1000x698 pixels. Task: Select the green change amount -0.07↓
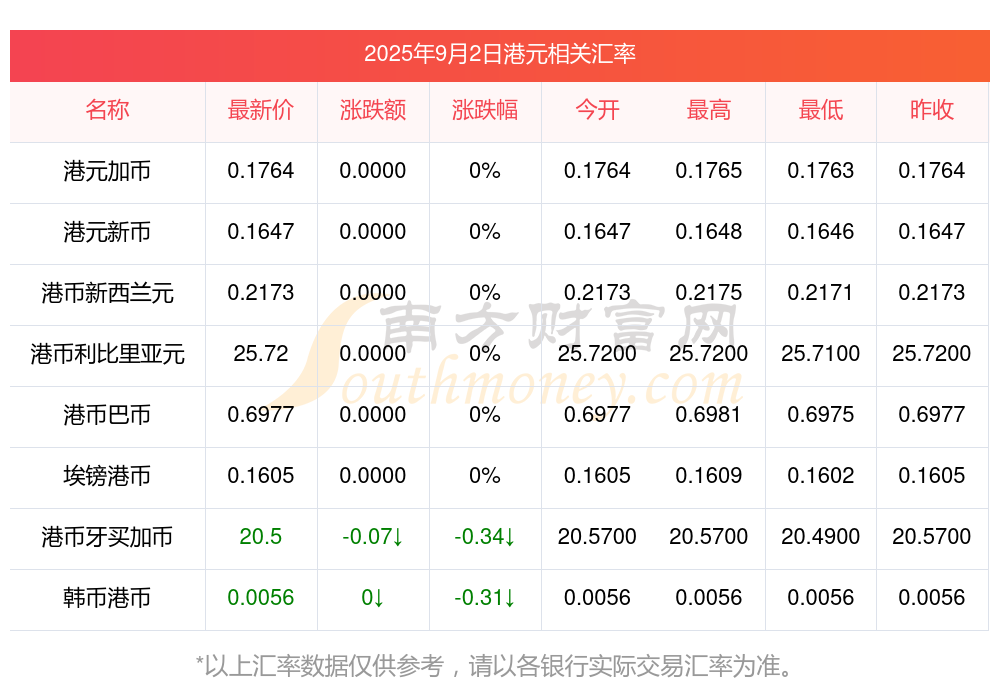[x=373, y=536]
